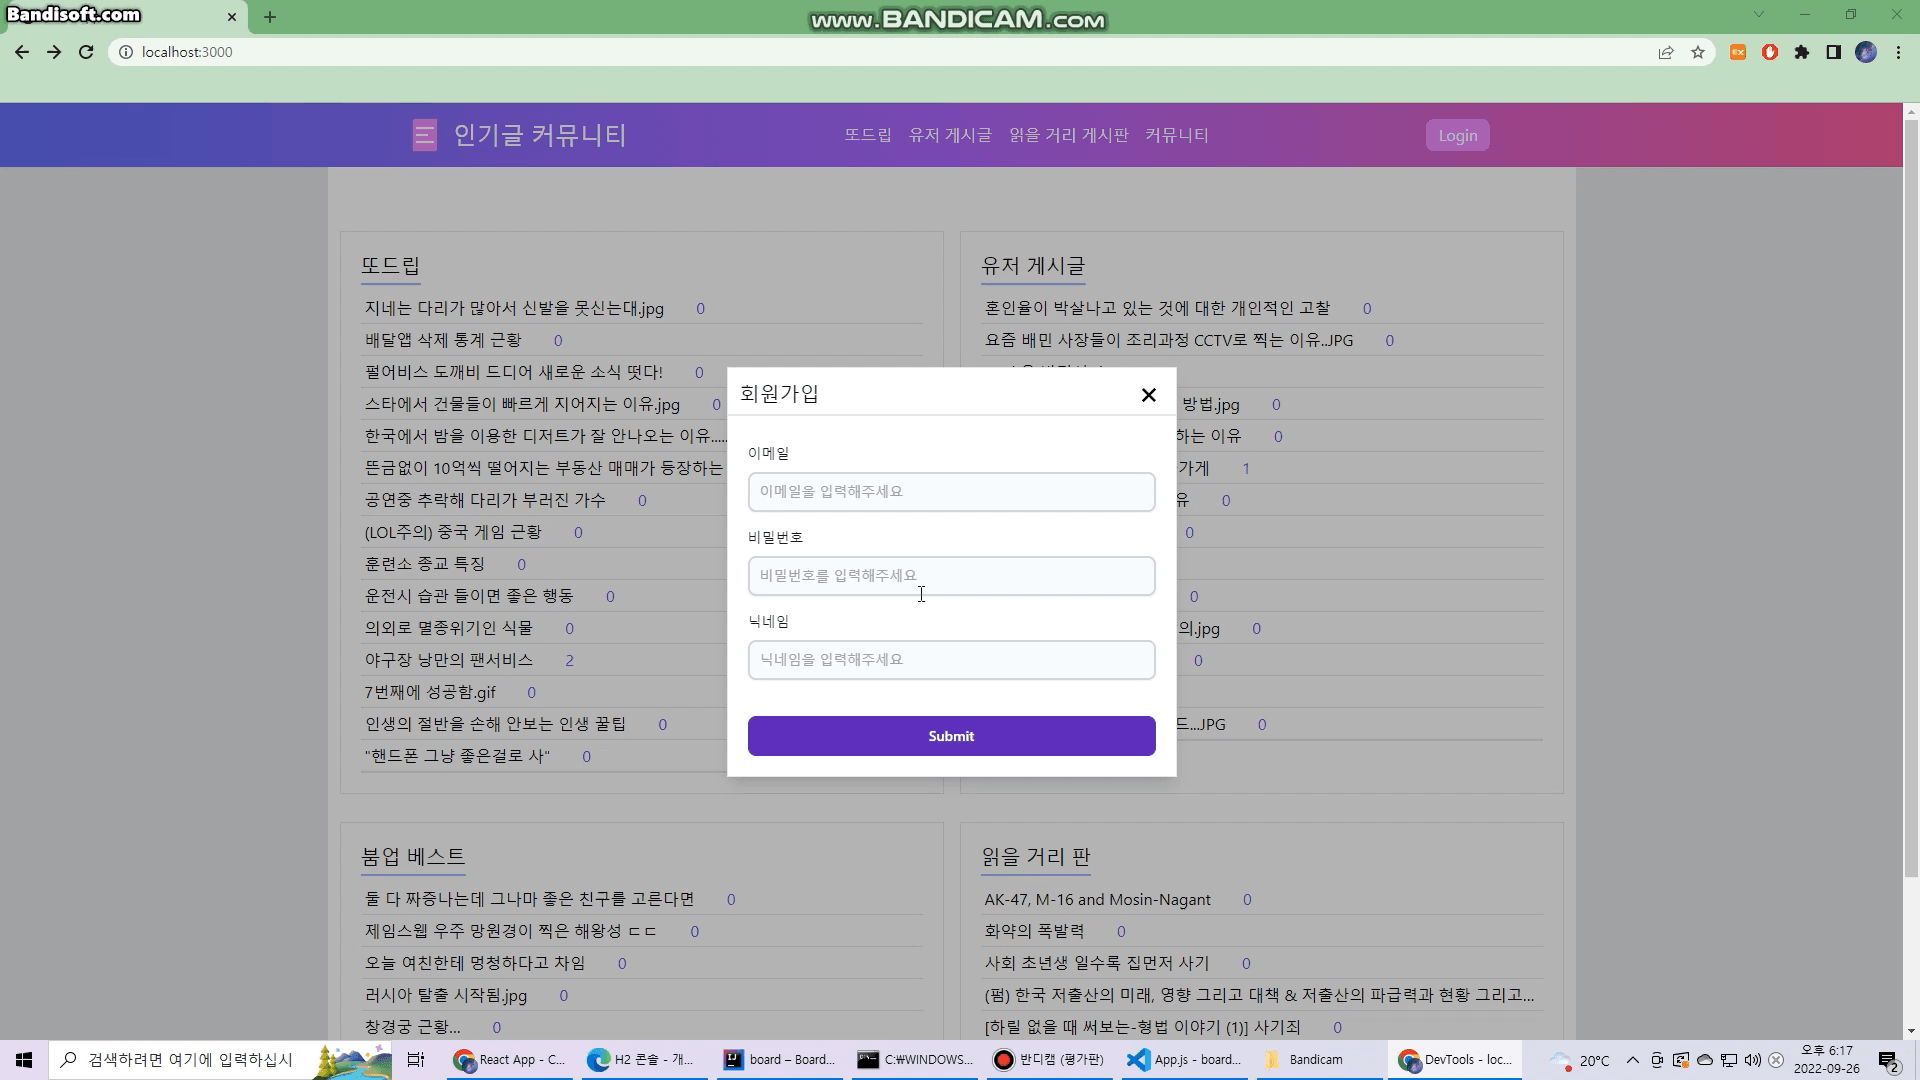
Task: Click the Submit button
Action: click(951, 736)
